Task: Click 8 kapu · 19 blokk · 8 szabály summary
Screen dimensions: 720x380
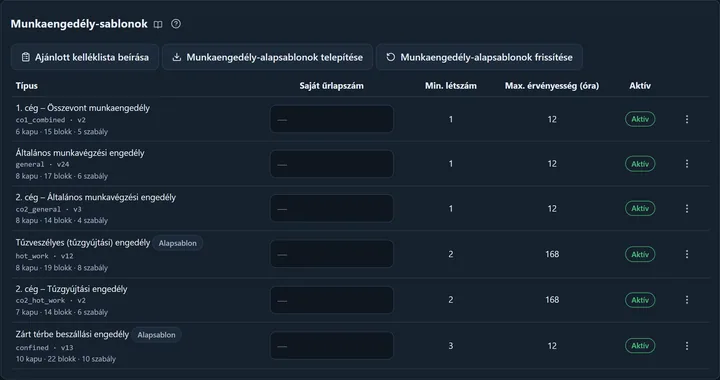Action: pyautogui.click(x=62, y=268)
